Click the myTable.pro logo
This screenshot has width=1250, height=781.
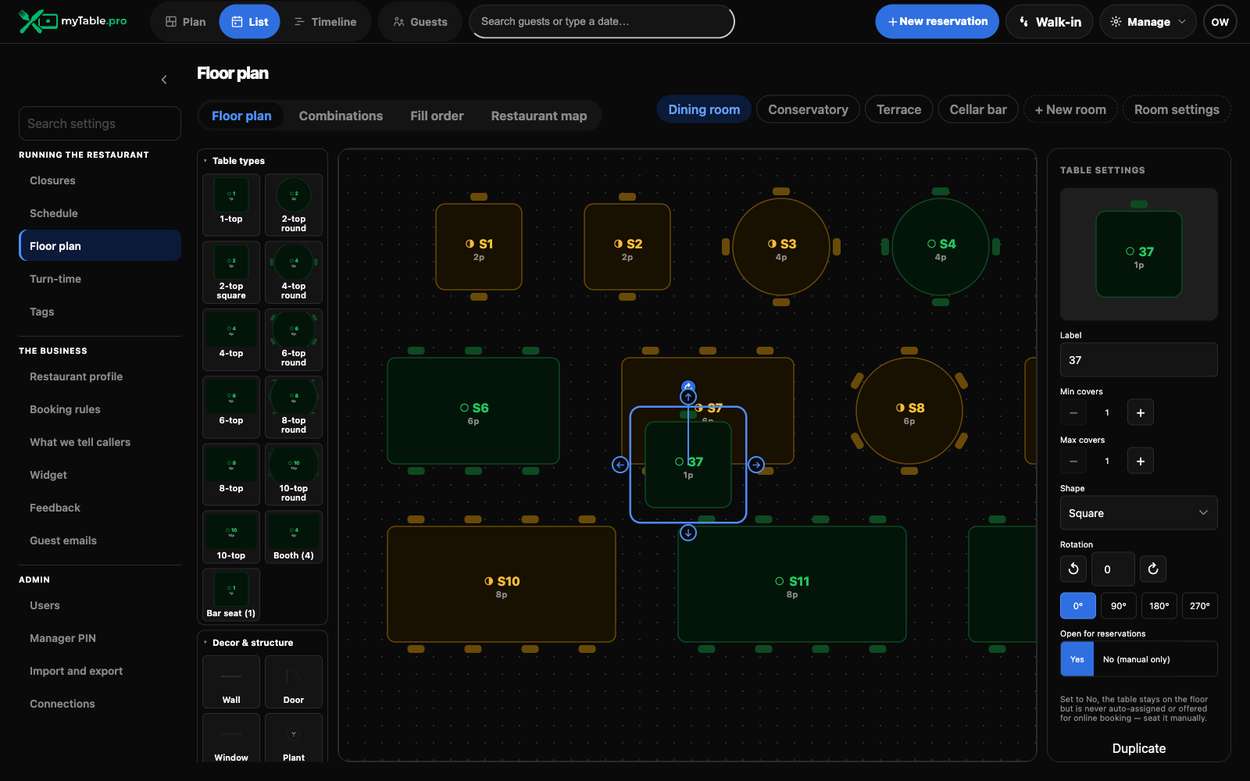pyautogui.click(x=73, y=21)
